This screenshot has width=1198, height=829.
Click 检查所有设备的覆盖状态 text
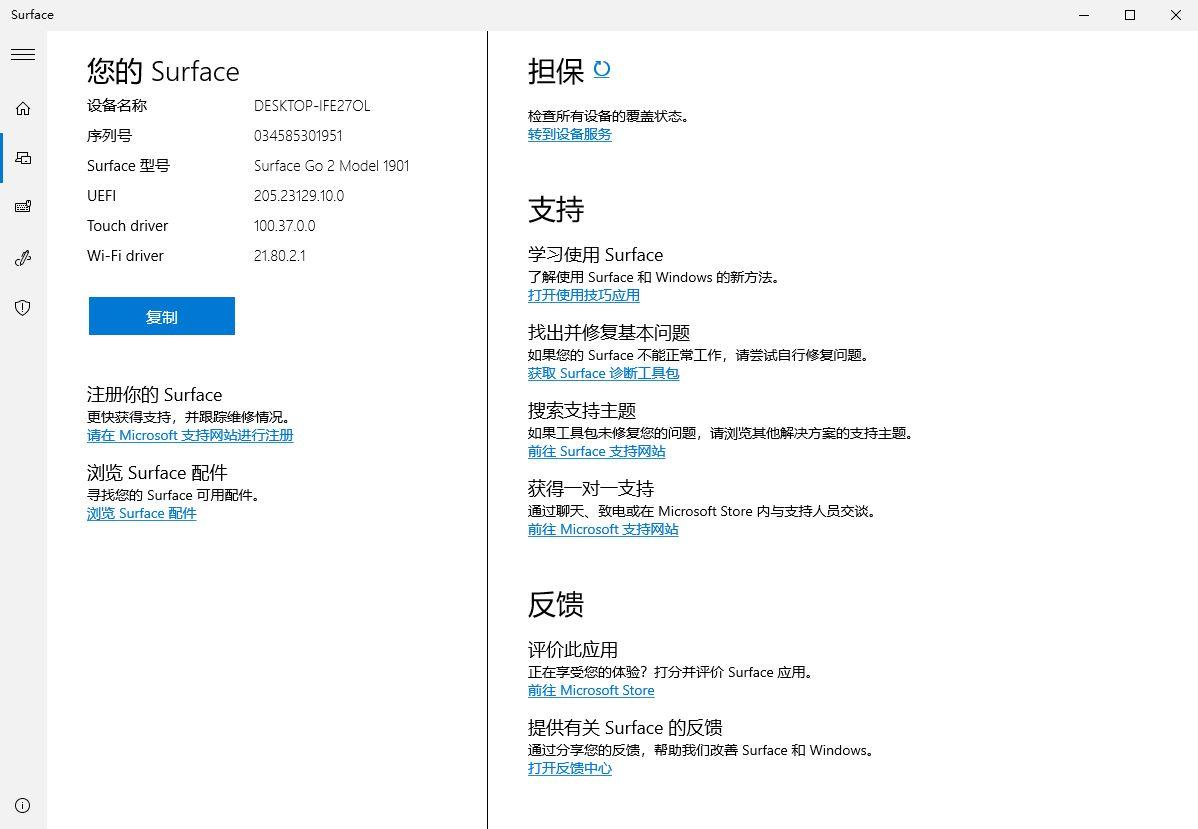click(x=608, y=116)
